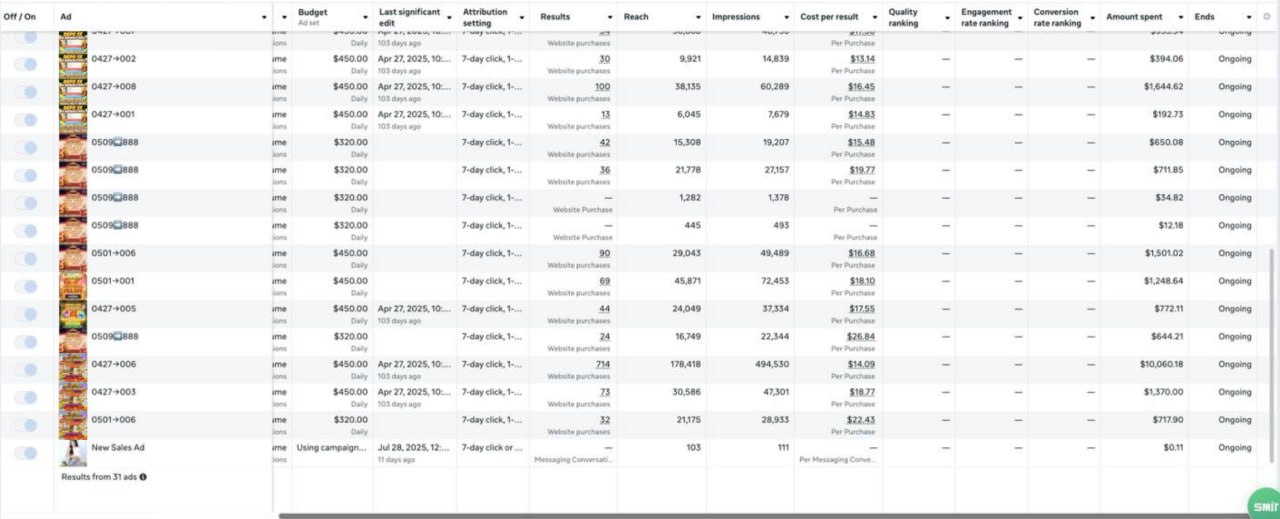
Task: Open the 0427→002 ad thumbnail
Action: click(73, 65)
